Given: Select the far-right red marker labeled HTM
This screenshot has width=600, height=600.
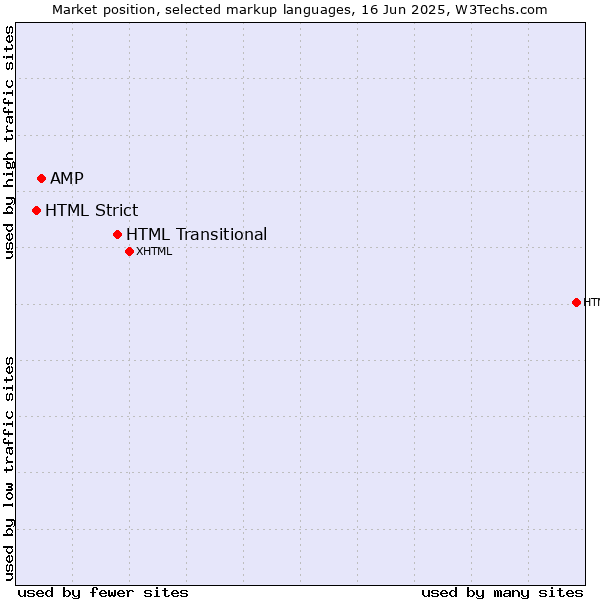Looking at the screenshot, I should pyautogui.click(x=576, y=302).
